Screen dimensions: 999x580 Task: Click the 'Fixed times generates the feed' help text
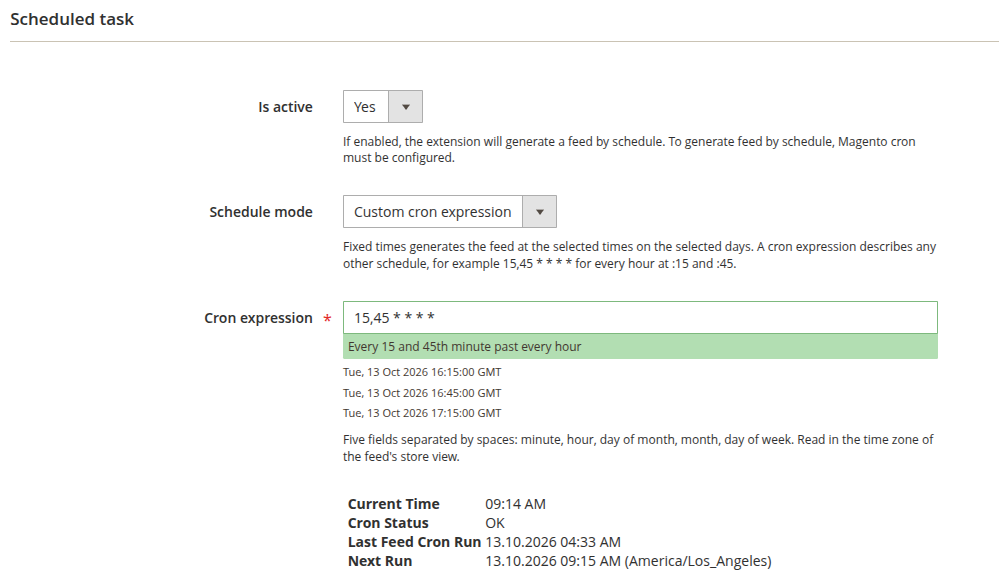click(x=639, y=255)
